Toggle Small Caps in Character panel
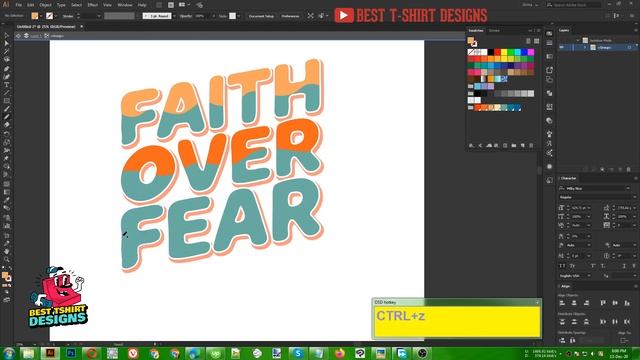Image resolution: width=640 pixels, height=360 pixels. tap(573, 266)
